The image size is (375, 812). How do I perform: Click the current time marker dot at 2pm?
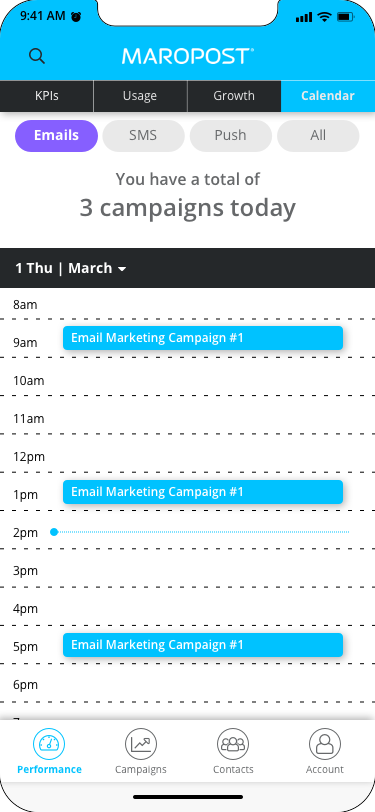pos(54,532)
